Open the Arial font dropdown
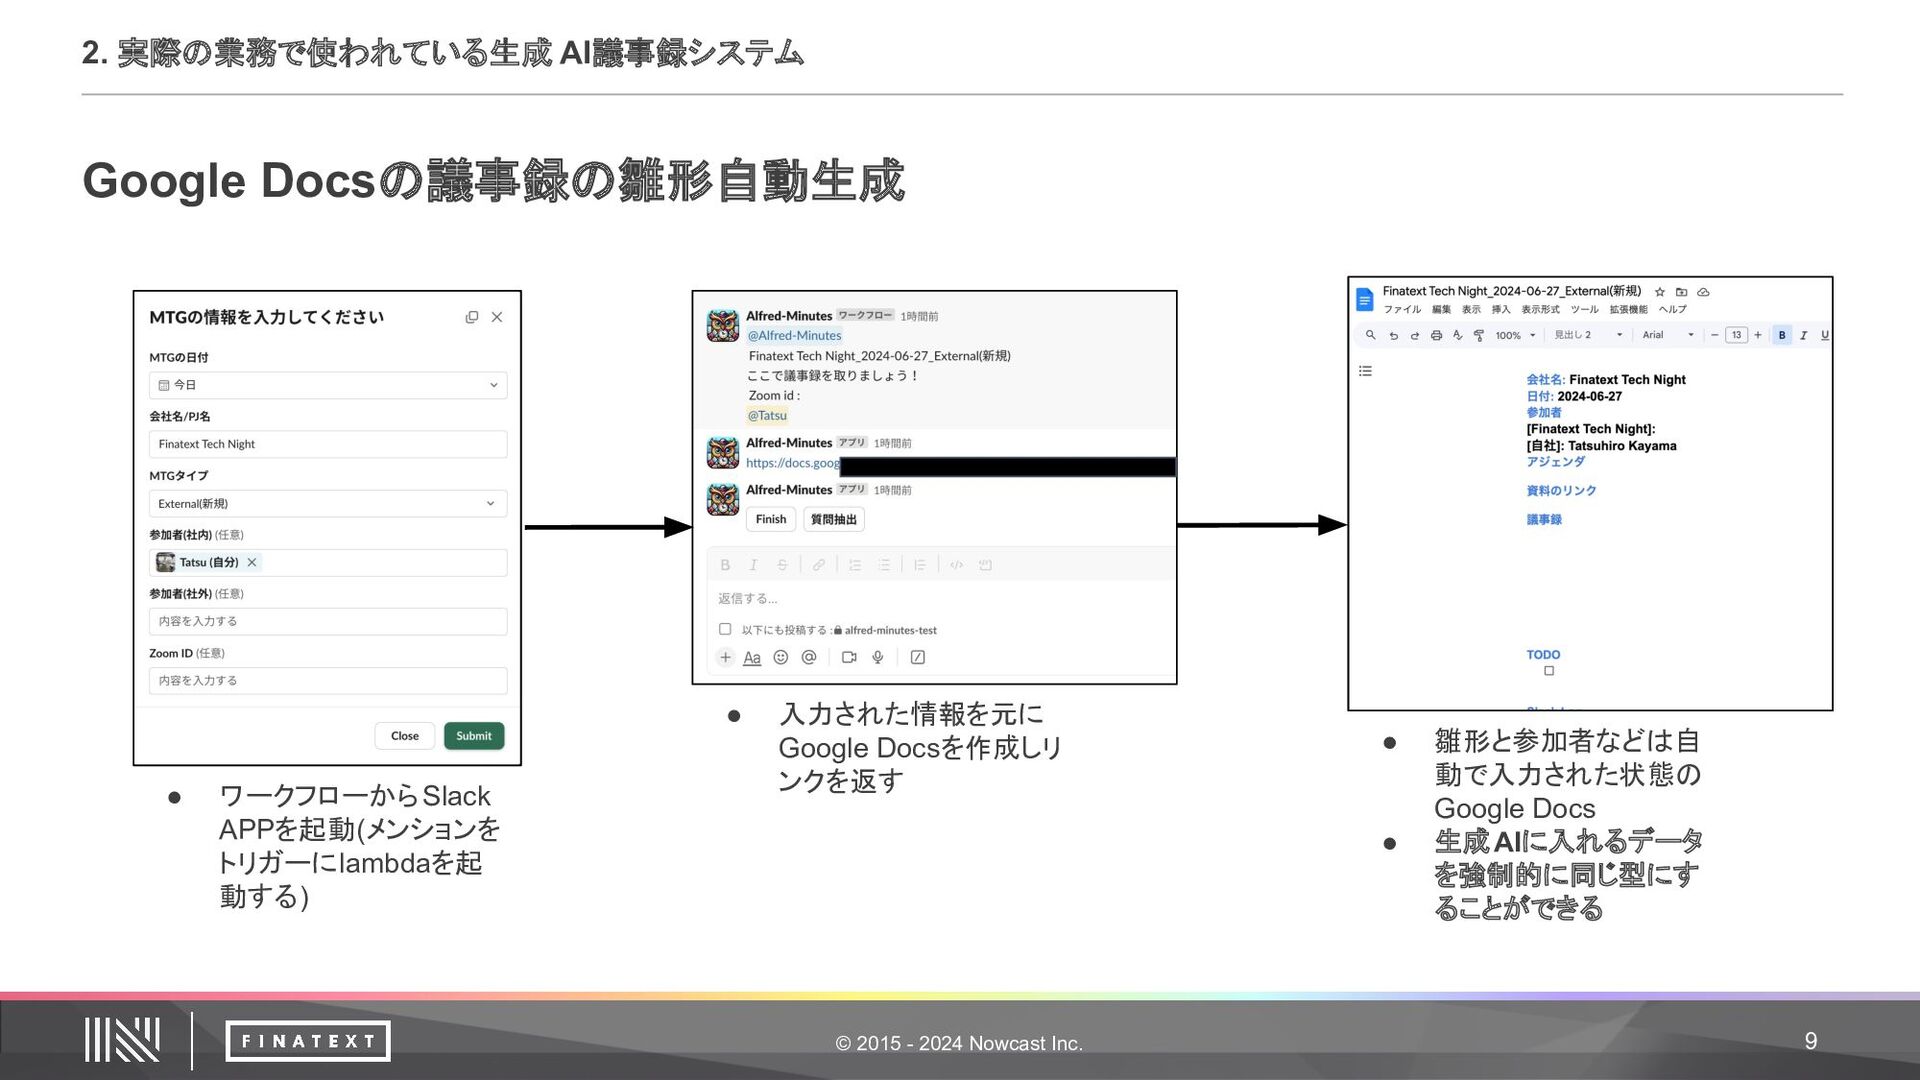 click(x=1667, y=335)
